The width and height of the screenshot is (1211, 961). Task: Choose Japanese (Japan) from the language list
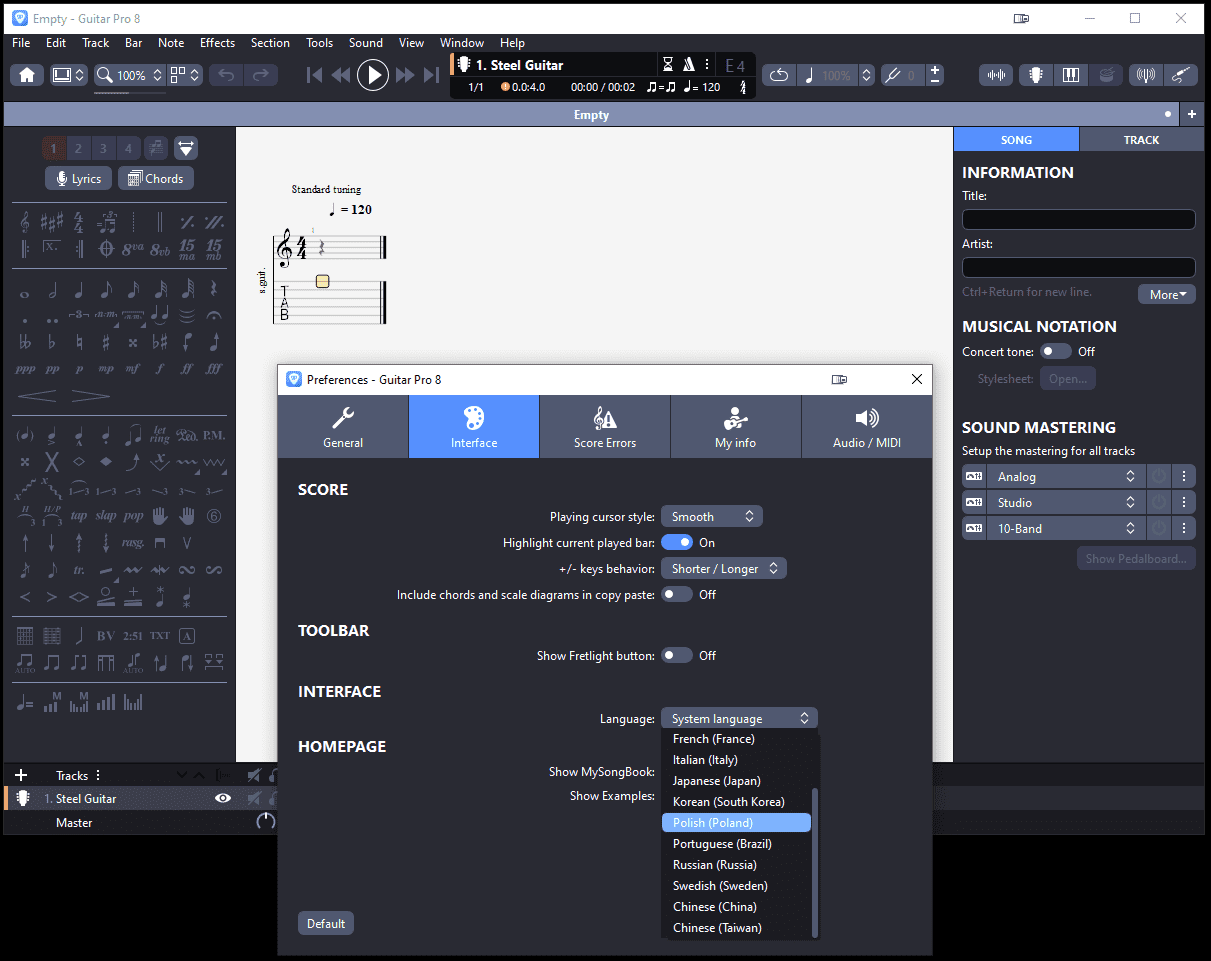(x=736, y=781)
